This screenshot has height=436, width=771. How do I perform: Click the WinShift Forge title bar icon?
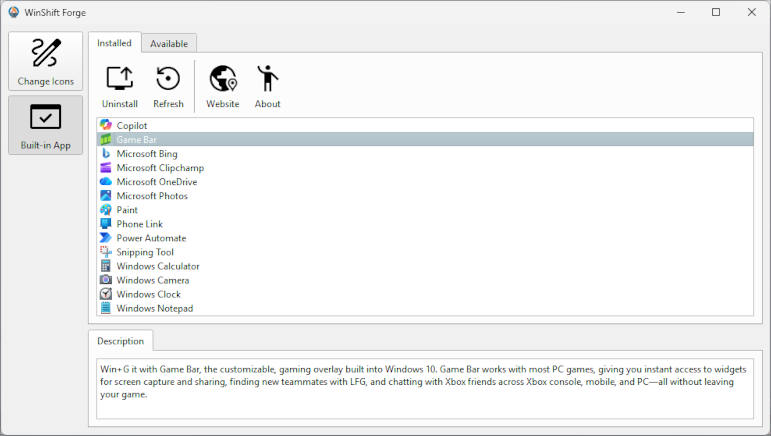(x=14, y=12)
